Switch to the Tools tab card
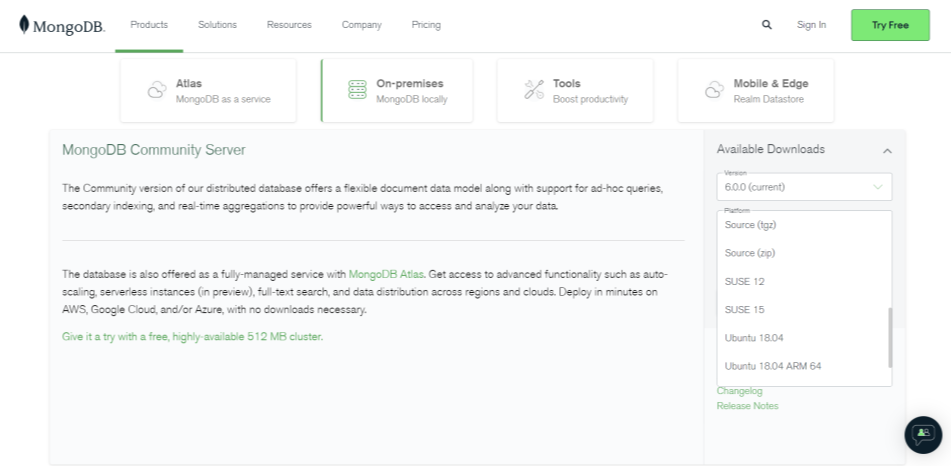 pyautogui.click(x=575, y=90)
